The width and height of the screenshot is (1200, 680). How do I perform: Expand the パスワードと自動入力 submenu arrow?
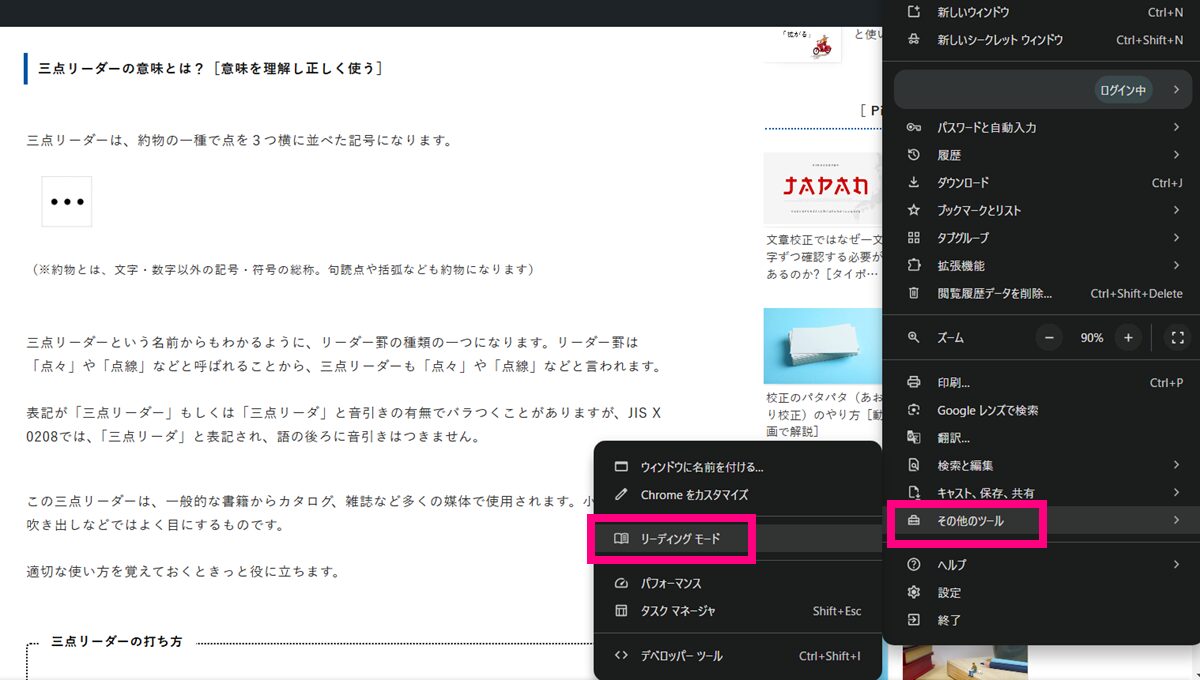point(1176,128)
